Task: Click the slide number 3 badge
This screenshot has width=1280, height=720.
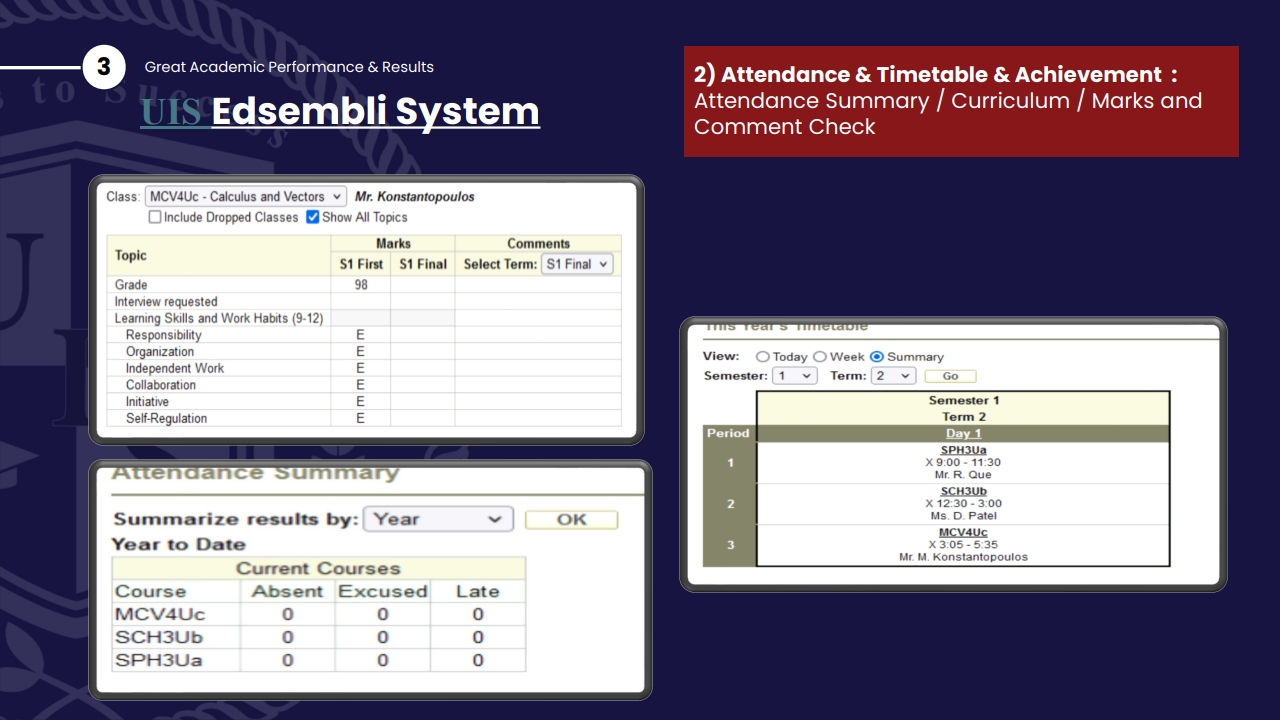Action: pyautogui.click(x=104, y=68)
